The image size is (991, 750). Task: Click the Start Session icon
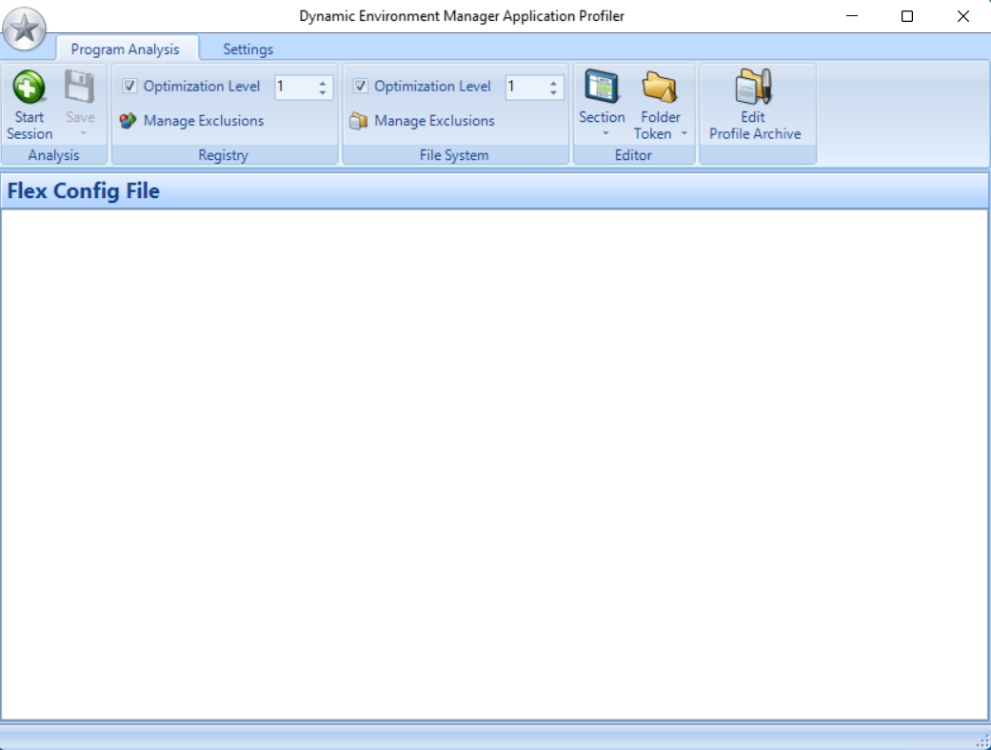[x=29, y=88]
